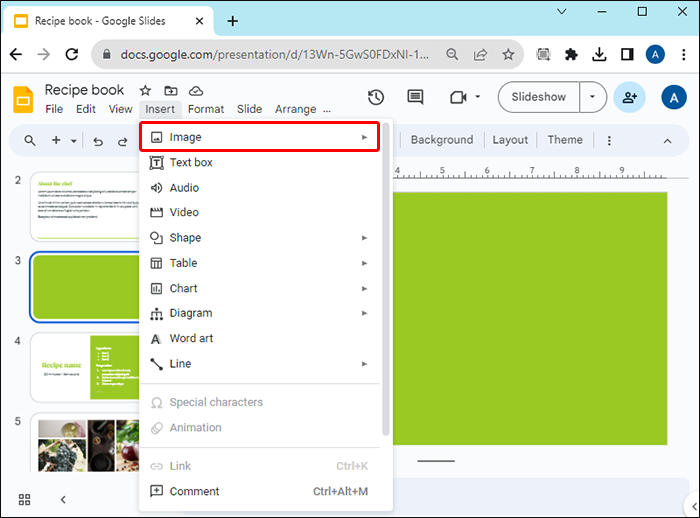Select slide 4 thumbnail Recipe name
The width and height of the screenshot is (700, 518).
(85, 367)
